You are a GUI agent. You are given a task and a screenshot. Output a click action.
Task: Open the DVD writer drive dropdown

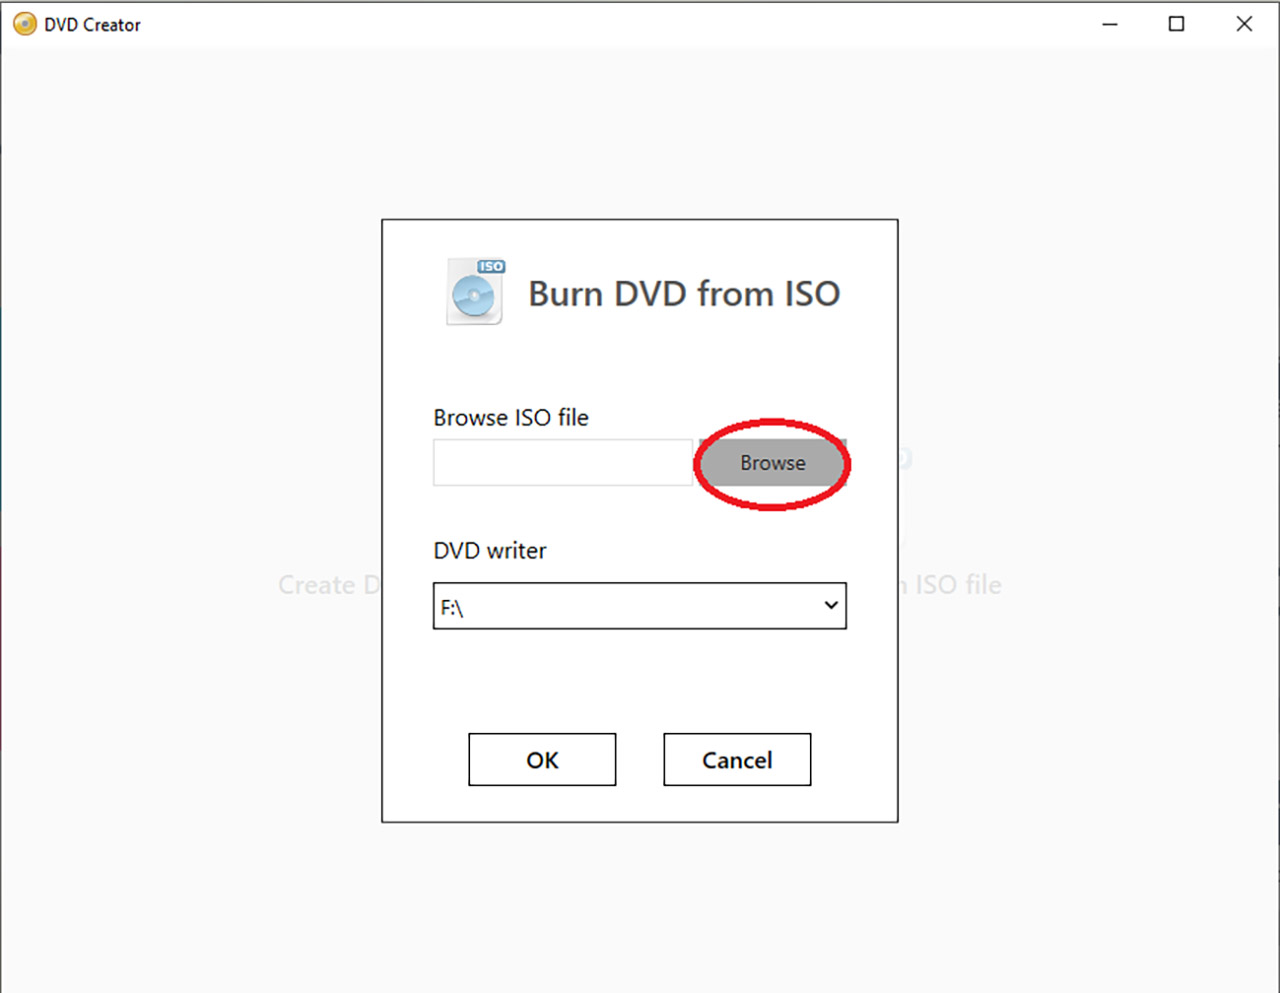point(640,606)
